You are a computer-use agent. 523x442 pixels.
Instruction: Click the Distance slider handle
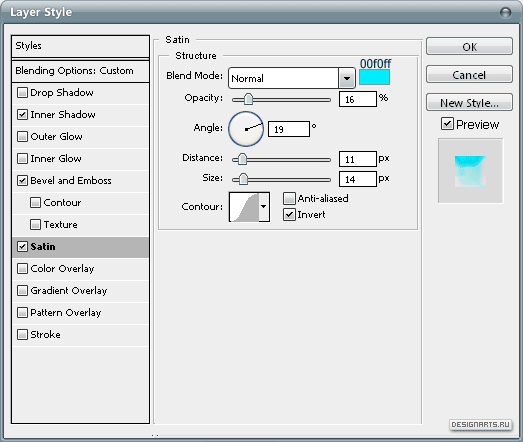point(242,159)
